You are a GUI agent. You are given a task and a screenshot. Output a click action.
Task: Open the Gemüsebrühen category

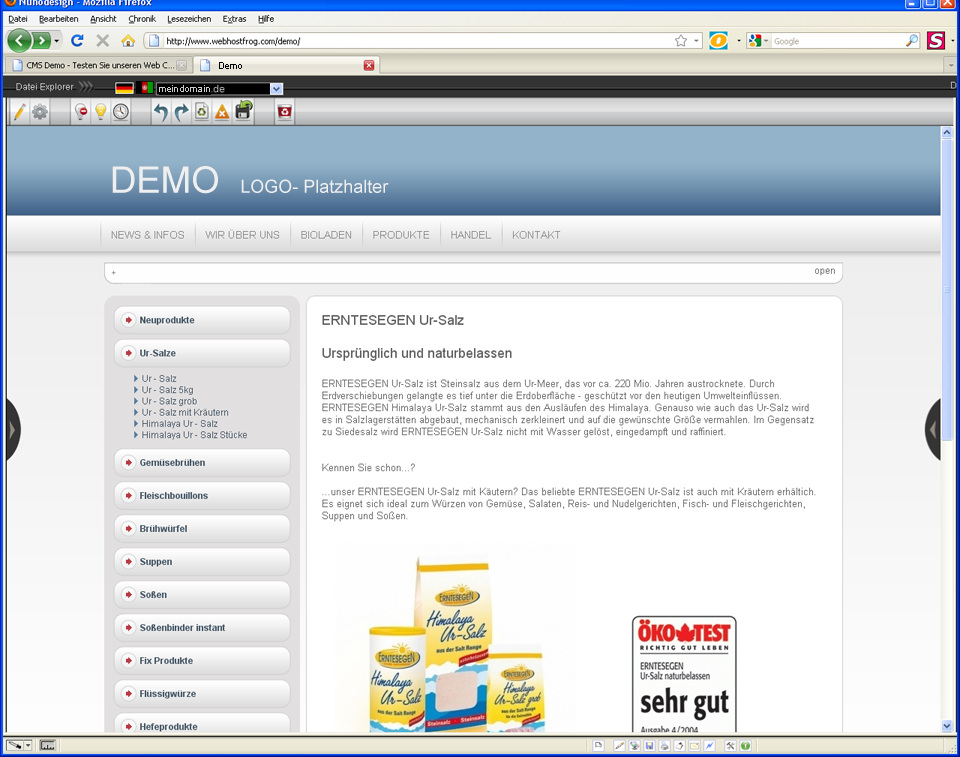click(202, 463)
